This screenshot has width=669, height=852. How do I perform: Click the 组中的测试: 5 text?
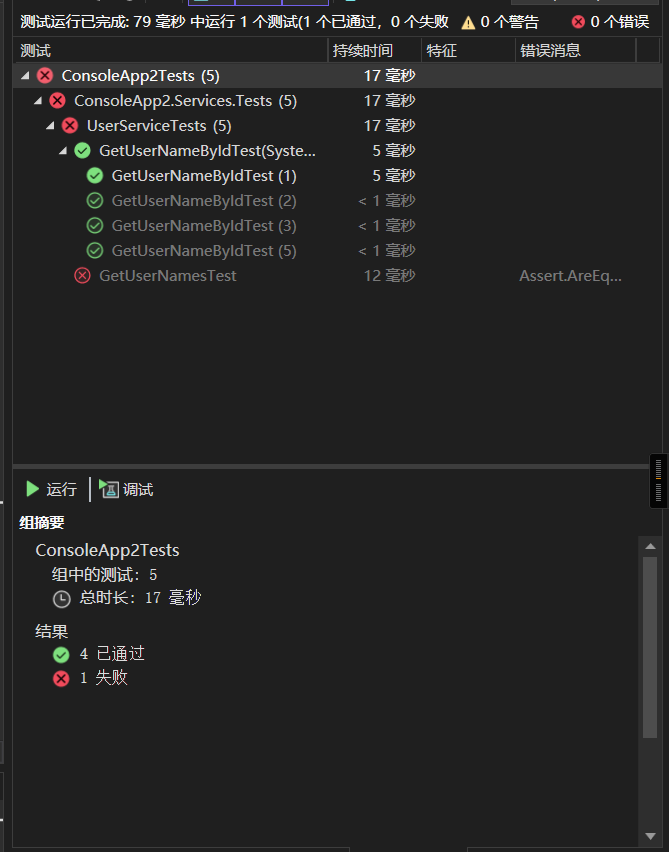[104, 574]
